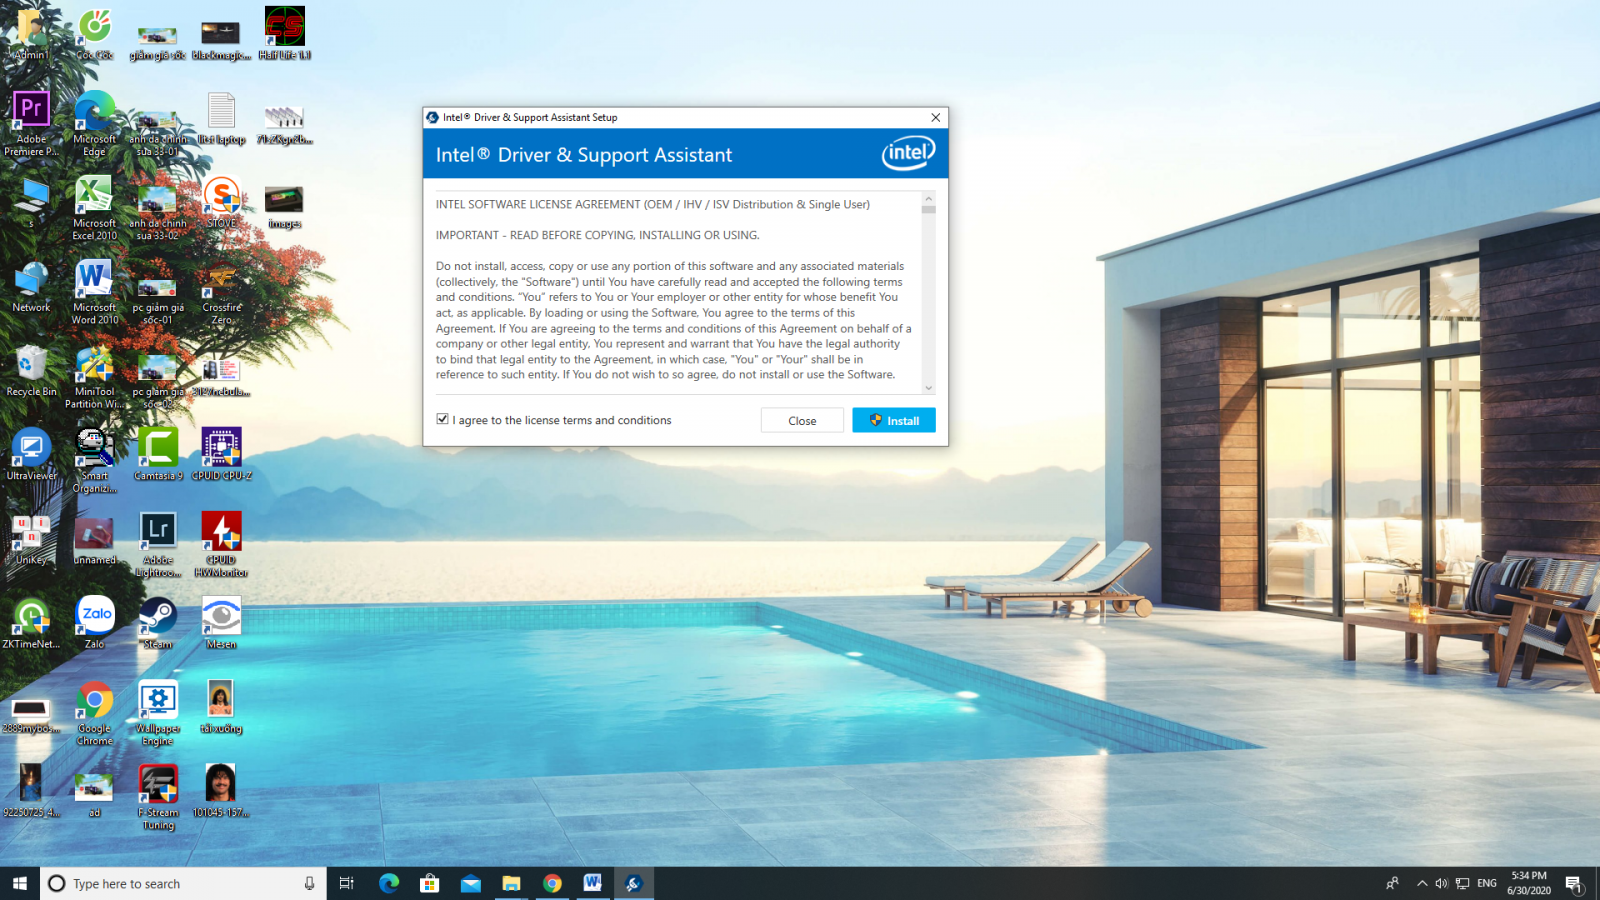Click the license scrollbar up arrow
Viewport: 1600px width, 900px height.
[x=928, y=199]
